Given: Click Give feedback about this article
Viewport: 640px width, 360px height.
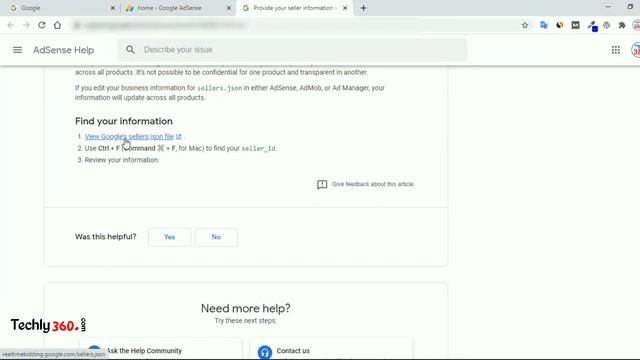Looking at the screenshot, I should 372,184.
